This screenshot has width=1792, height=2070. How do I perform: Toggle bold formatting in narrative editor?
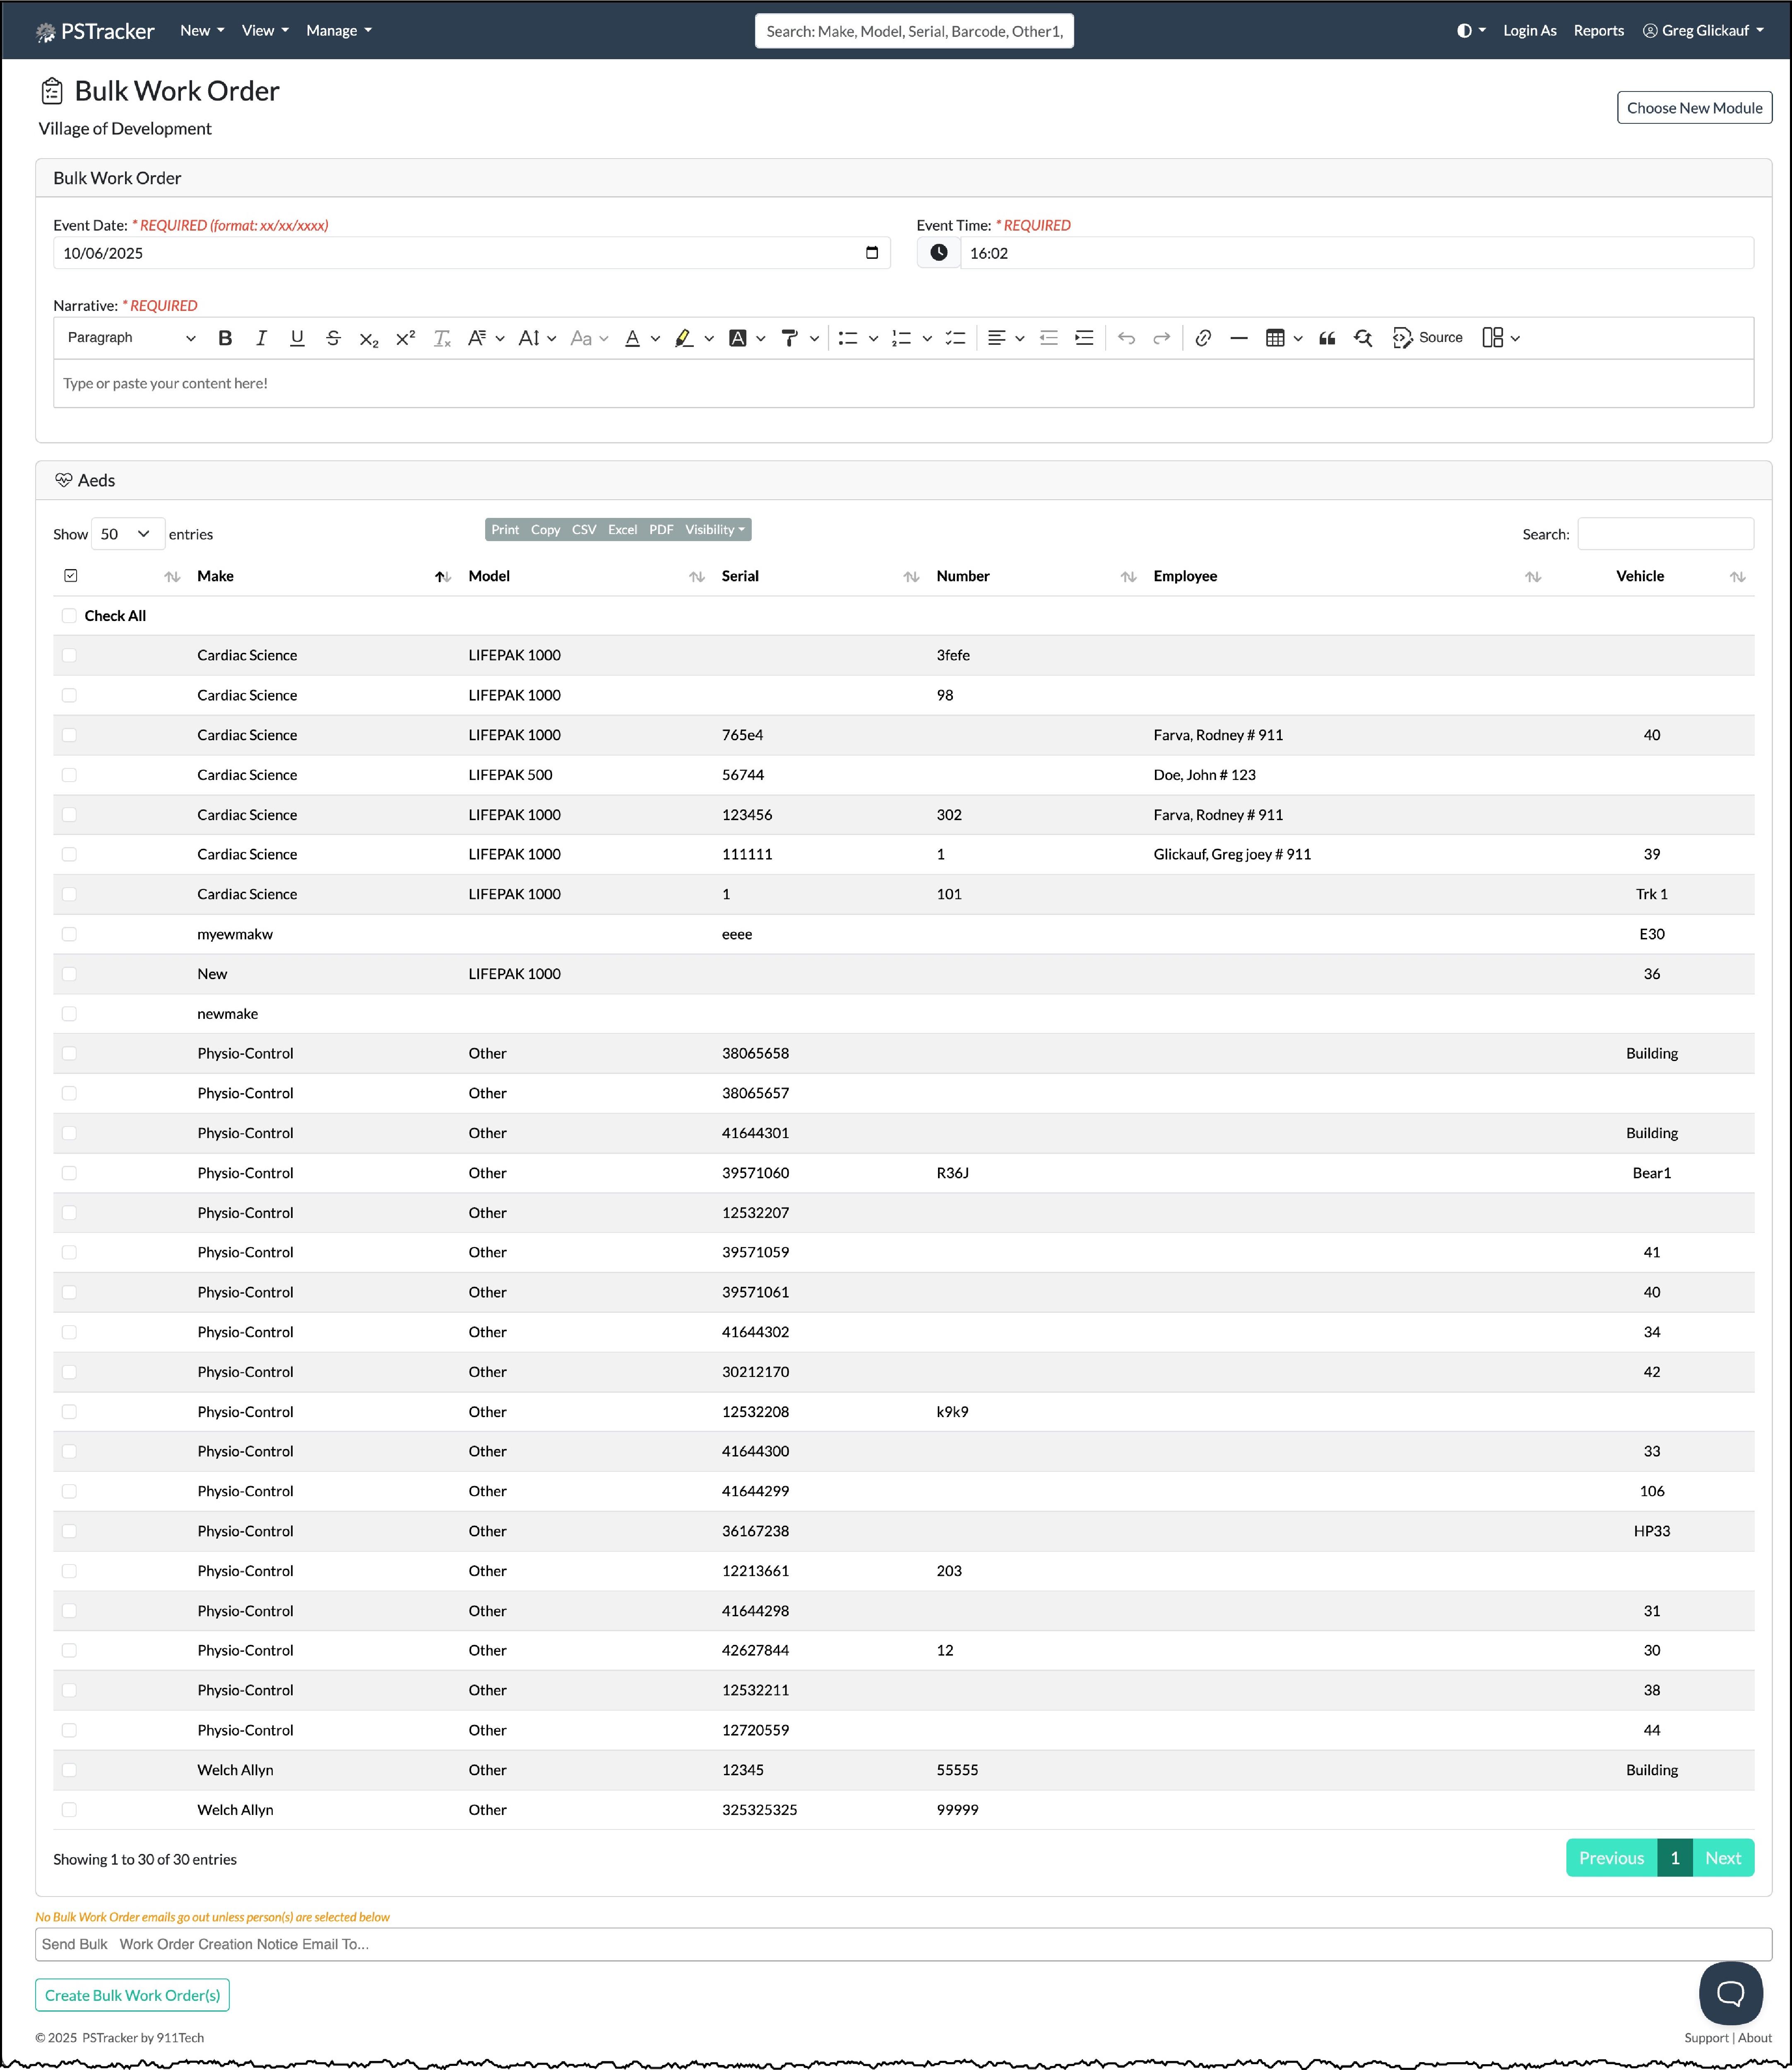pos(225,338)
